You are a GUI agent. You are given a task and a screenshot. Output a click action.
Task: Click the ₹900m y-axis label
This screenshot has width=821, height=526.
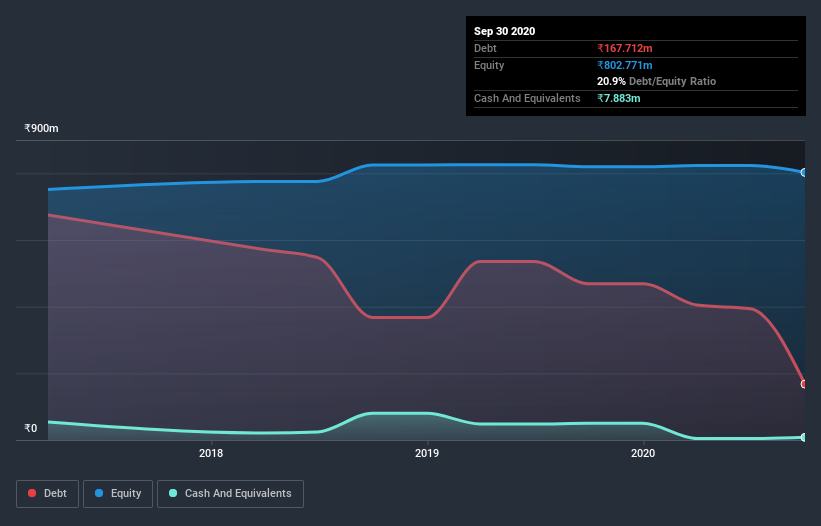[x=41, y=128]
